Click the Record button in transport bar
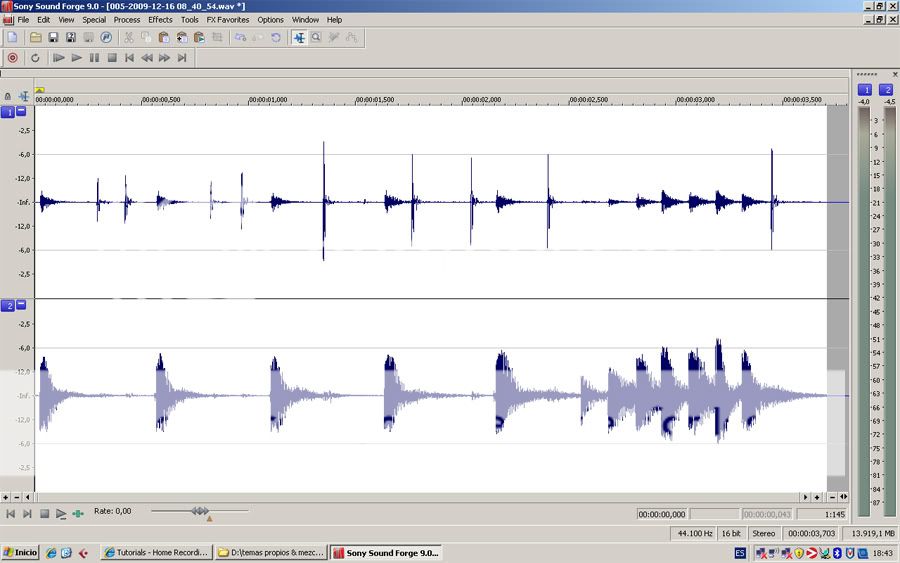The height and width of the screenshot is (563, 900). [x=13, y=58]
